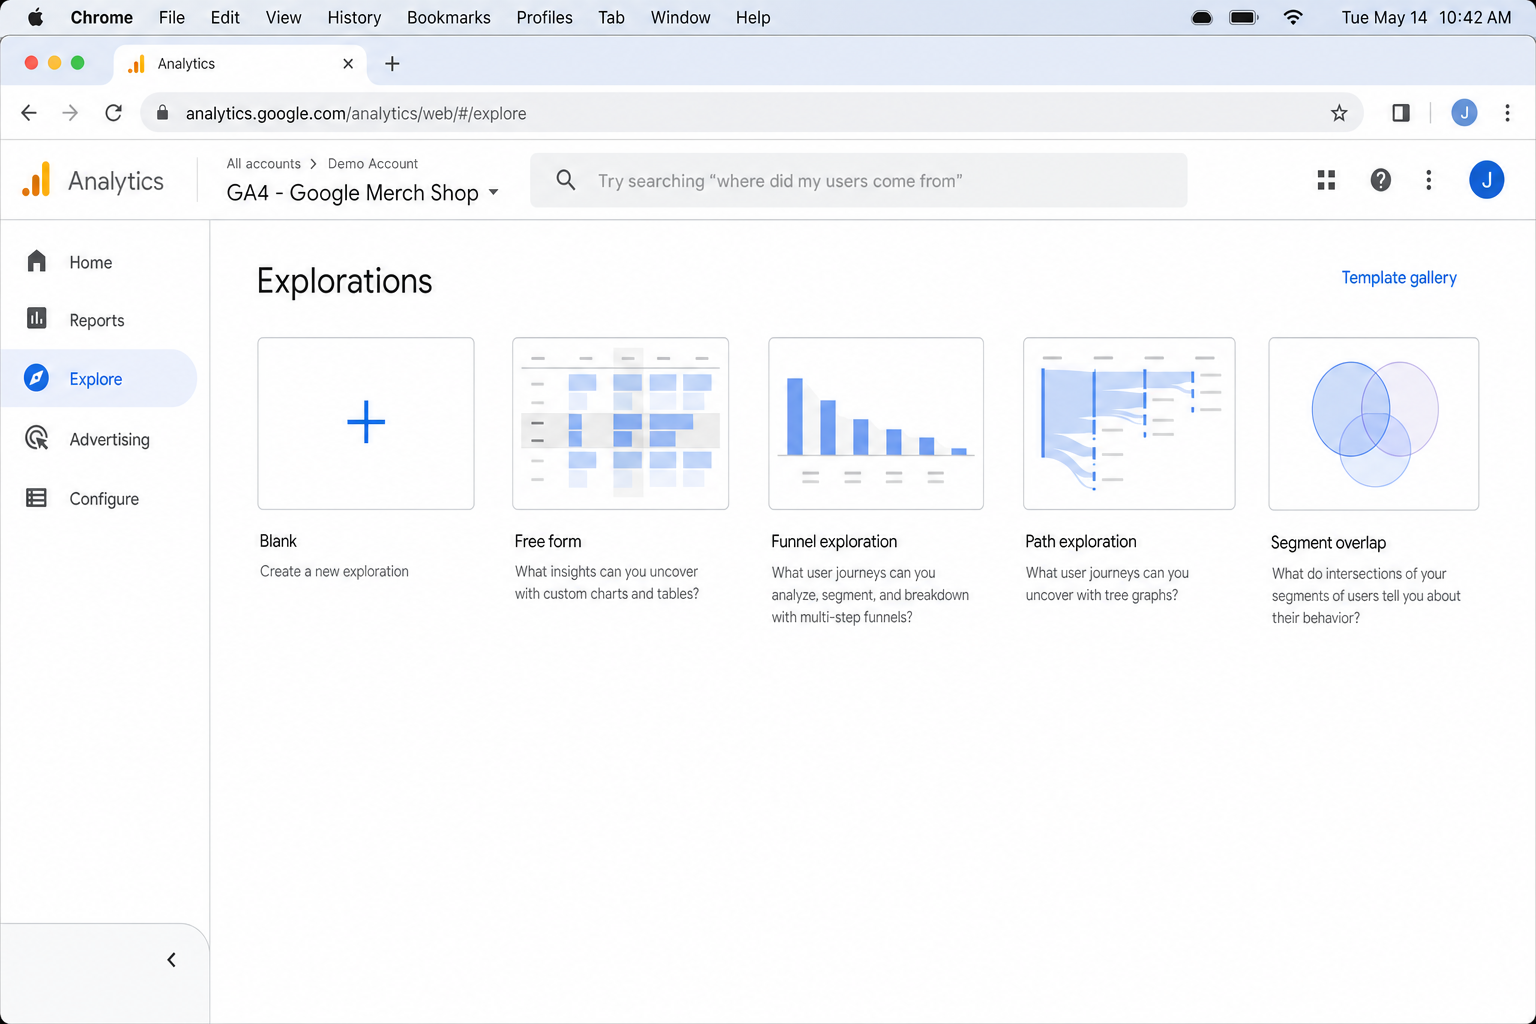This screenshot has width=1536, height=1024.
Task: Open the Bookmarks menu
Action: click(x=449, y=17)
